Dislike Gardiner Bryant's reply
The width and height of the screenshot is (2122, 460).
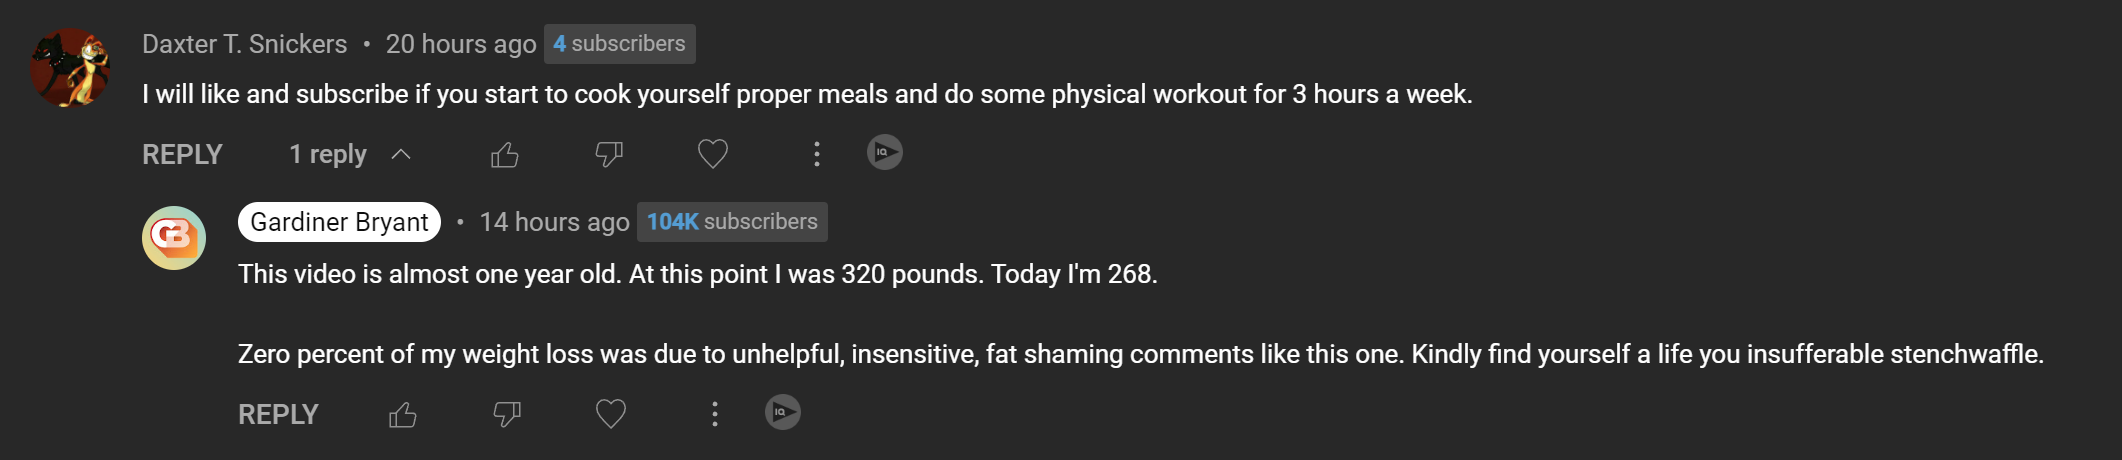[507, 415]
